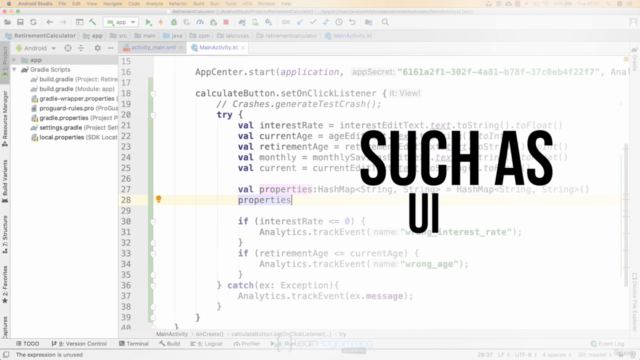Click the 'properties' text on line 28
The width and height of the screenshot is (640, 360).
(264, 200)
